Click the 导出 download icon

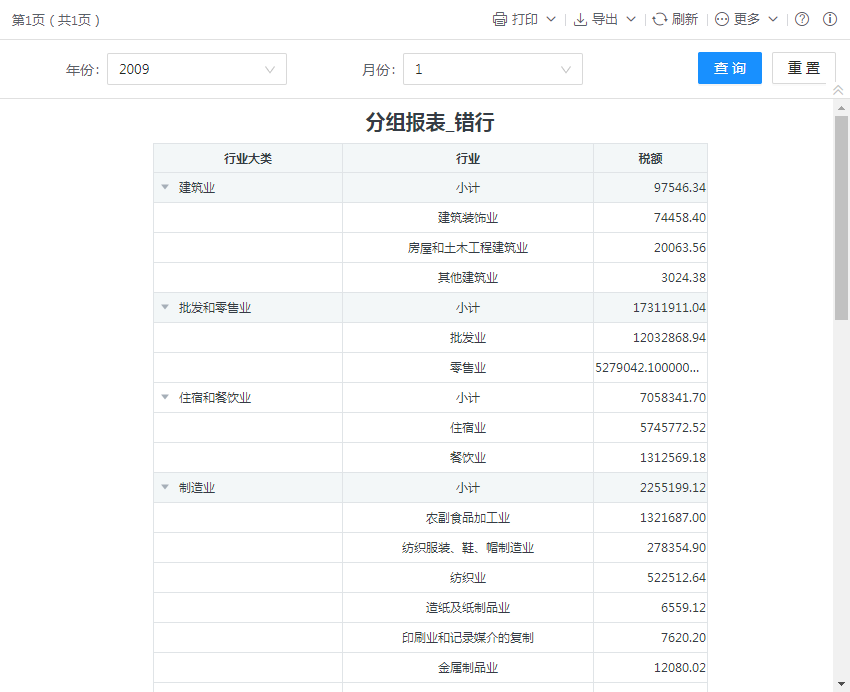click(581, 20)
